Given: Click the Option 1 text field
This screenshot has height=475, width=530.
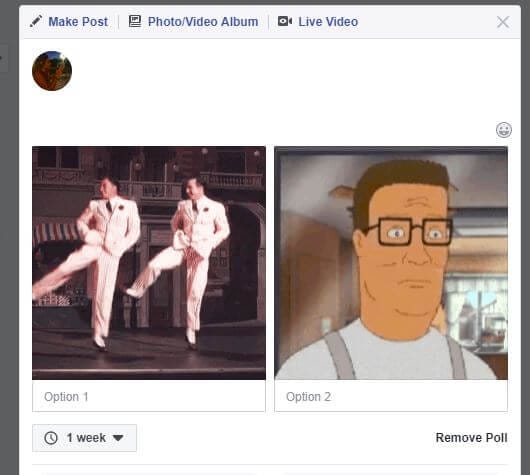Looking at the screenshot, I should (149, 396).
